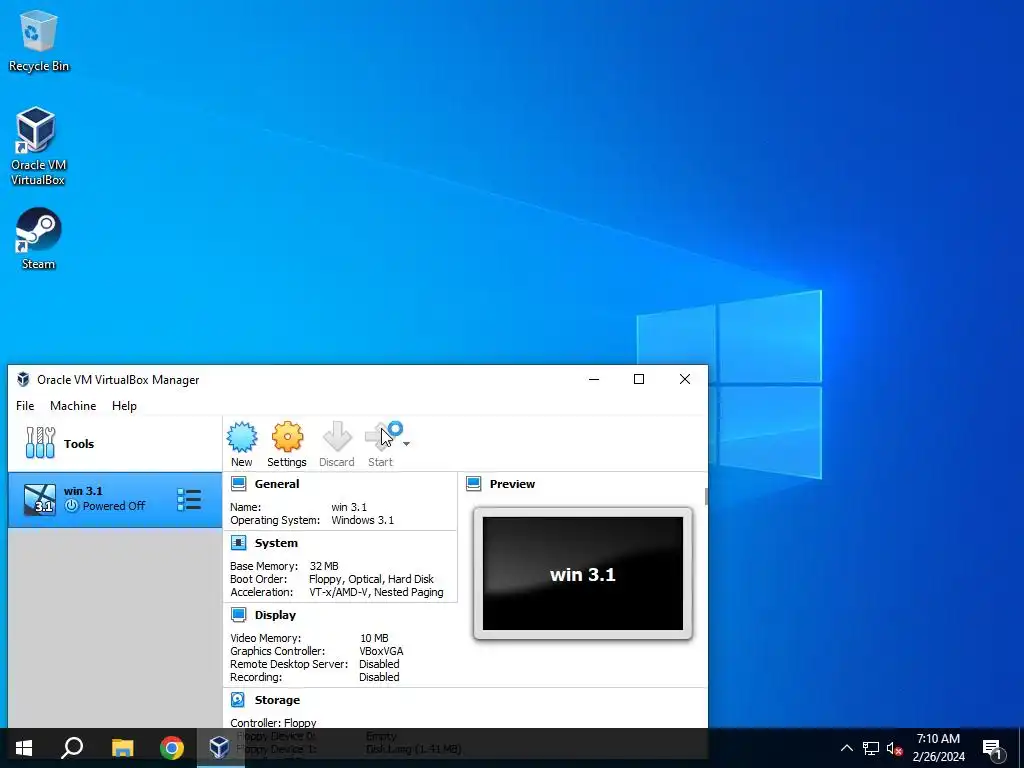Click the Display section screen icon
The width and height of the screenshot is (1024, 768).
[238, 615]
